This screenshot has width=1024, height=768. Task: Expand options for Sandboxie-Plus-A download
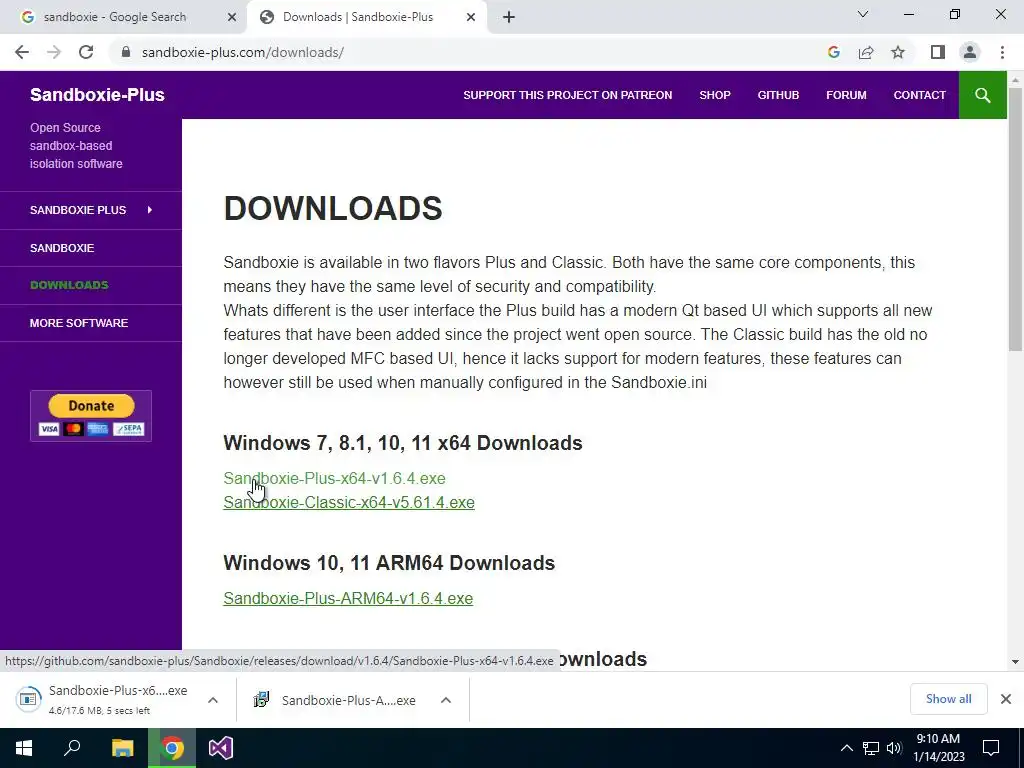click(x=446, y=700)
